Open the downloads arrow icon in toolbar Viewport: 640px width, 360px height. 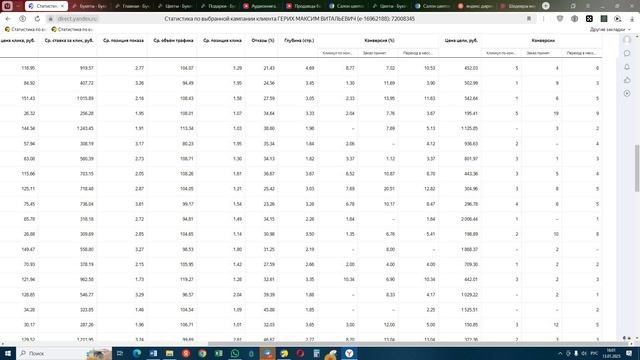pos(632,19)
